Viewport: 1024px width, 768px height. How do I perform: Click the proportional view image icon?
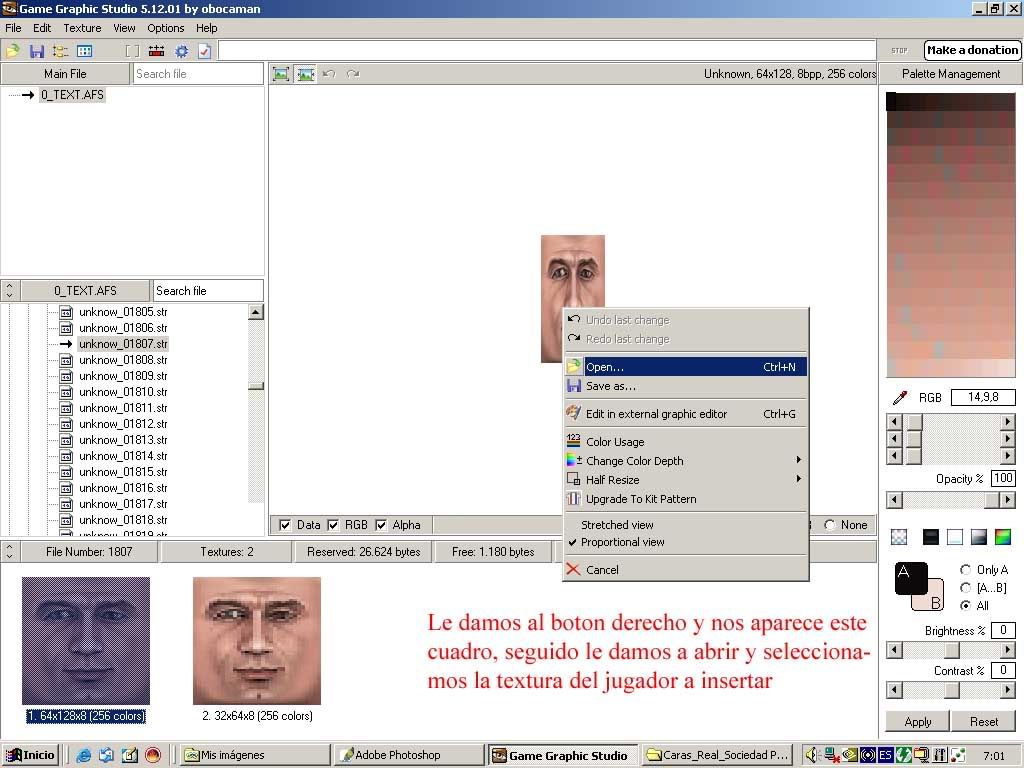(x=305, y=74)
